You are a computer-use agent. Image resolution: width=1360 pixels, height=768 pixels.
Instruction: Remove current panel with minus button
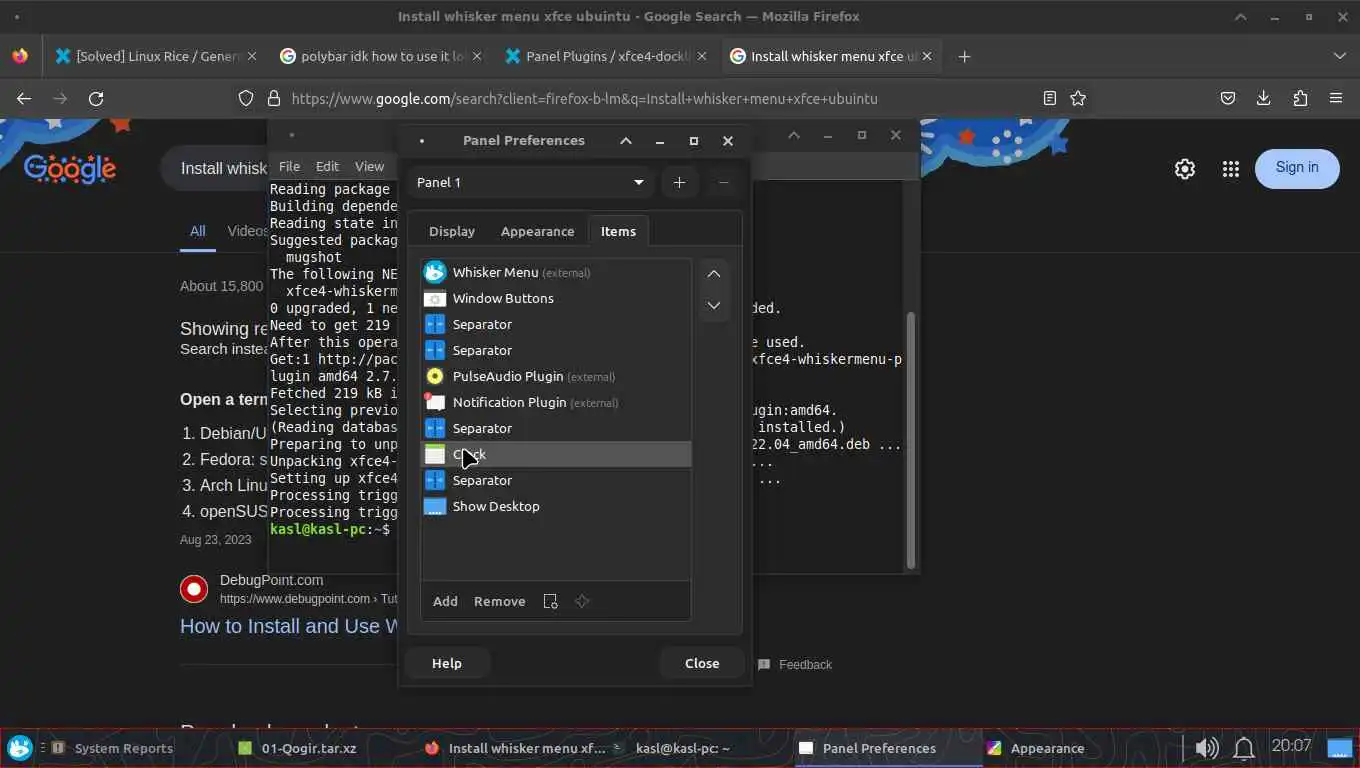723,182
